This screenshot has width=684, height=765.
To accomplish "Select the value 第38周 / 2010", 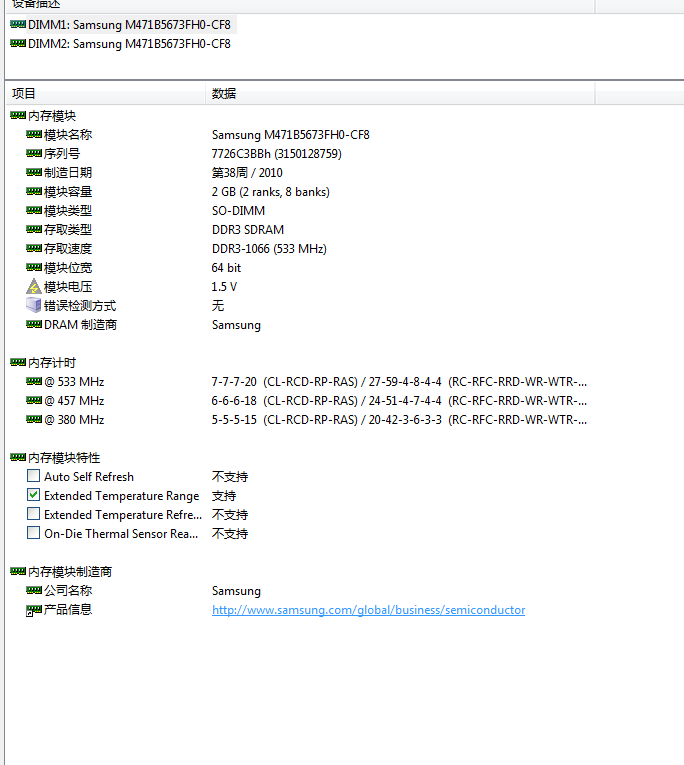I will coord(247,173).
